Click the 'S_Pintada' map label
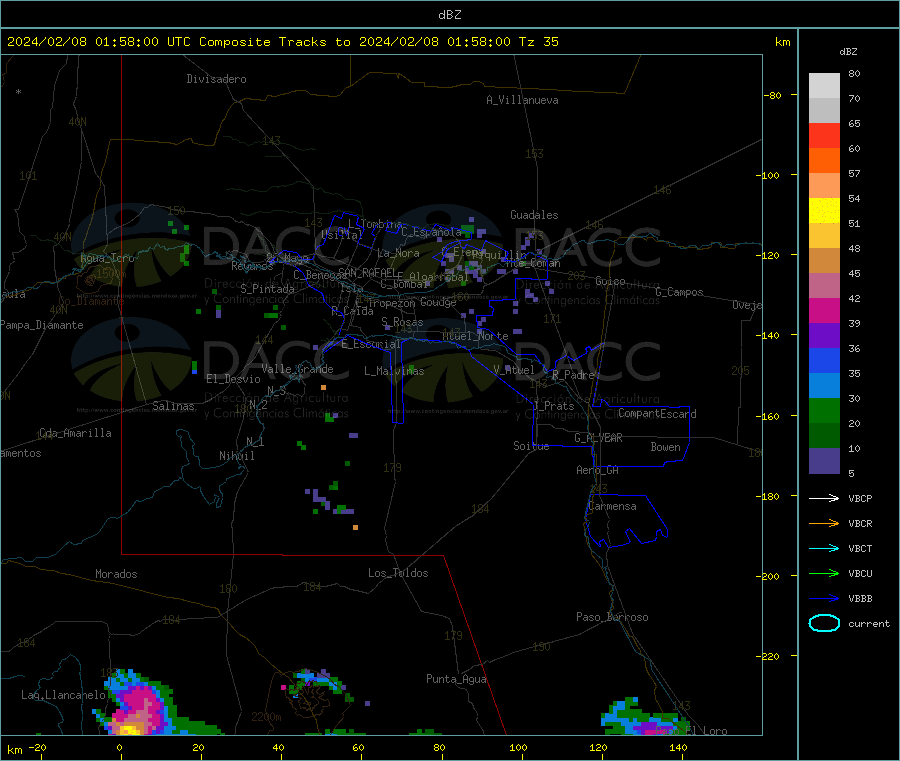 (x=267, y=289)
